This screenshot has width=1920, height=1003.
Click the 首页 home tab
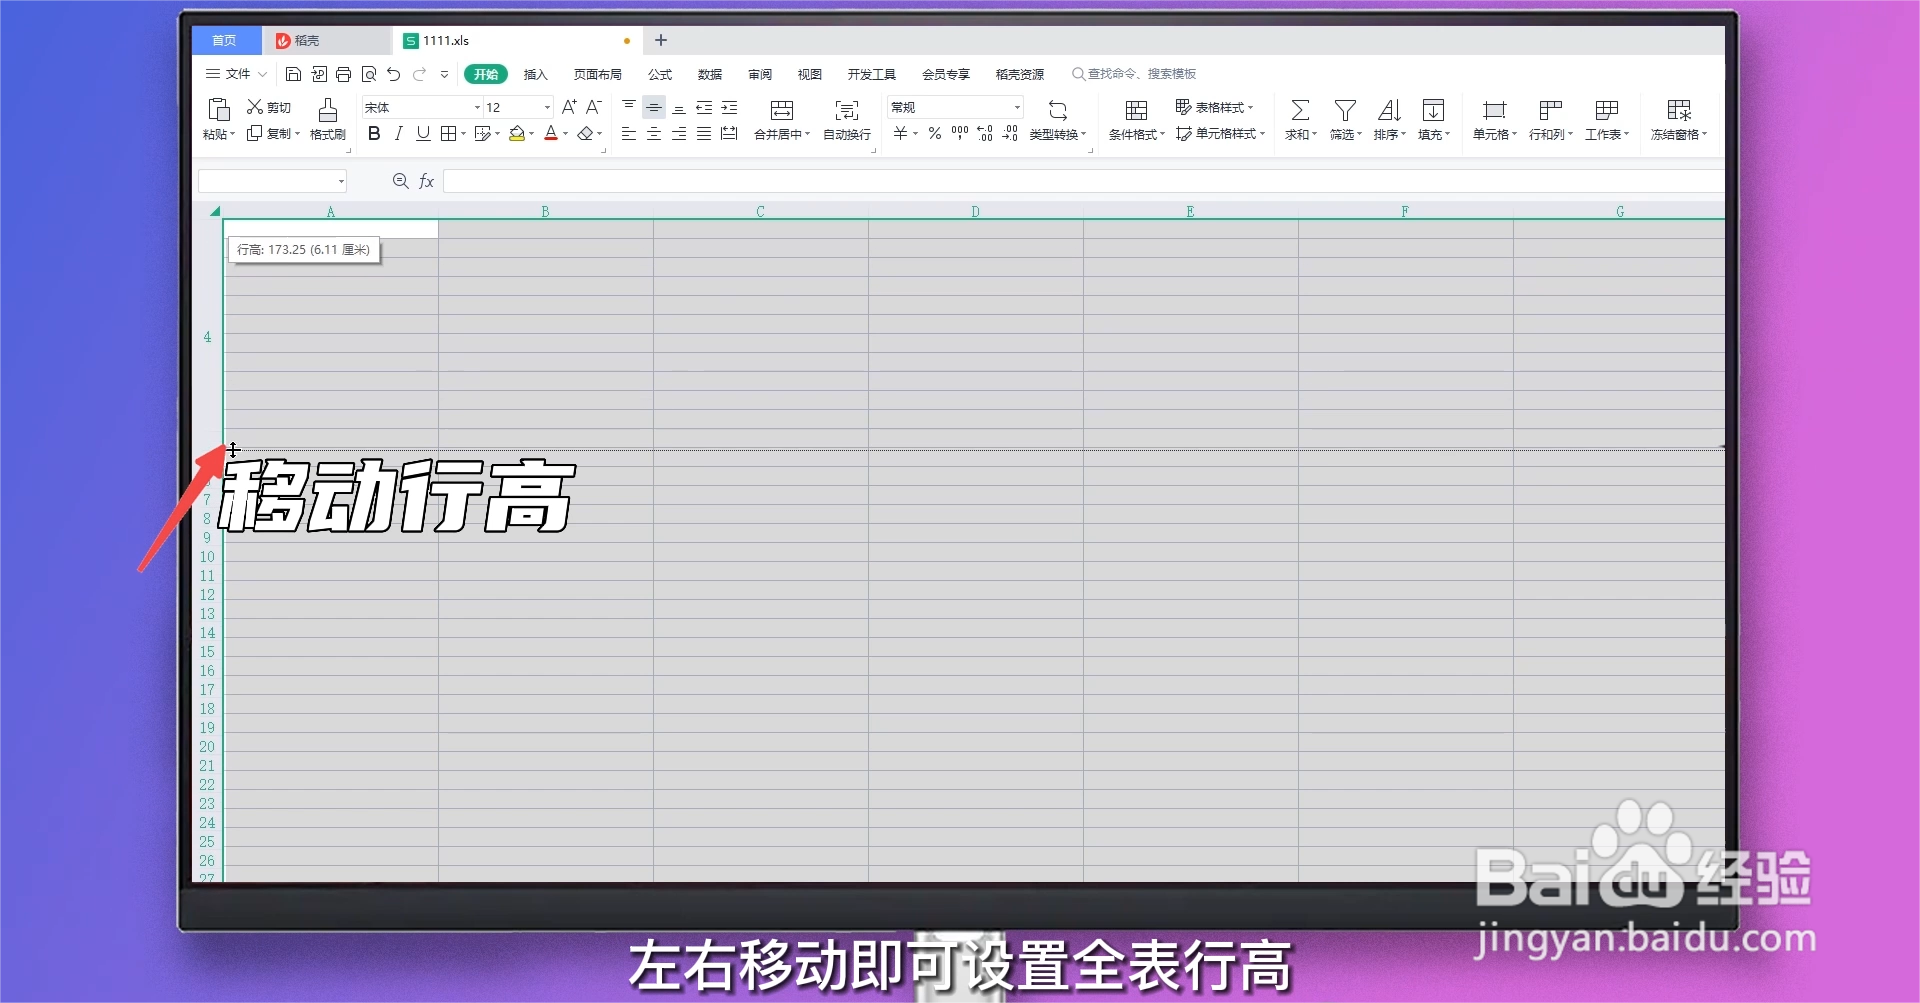pyautogui.click(x=226, y=40)
